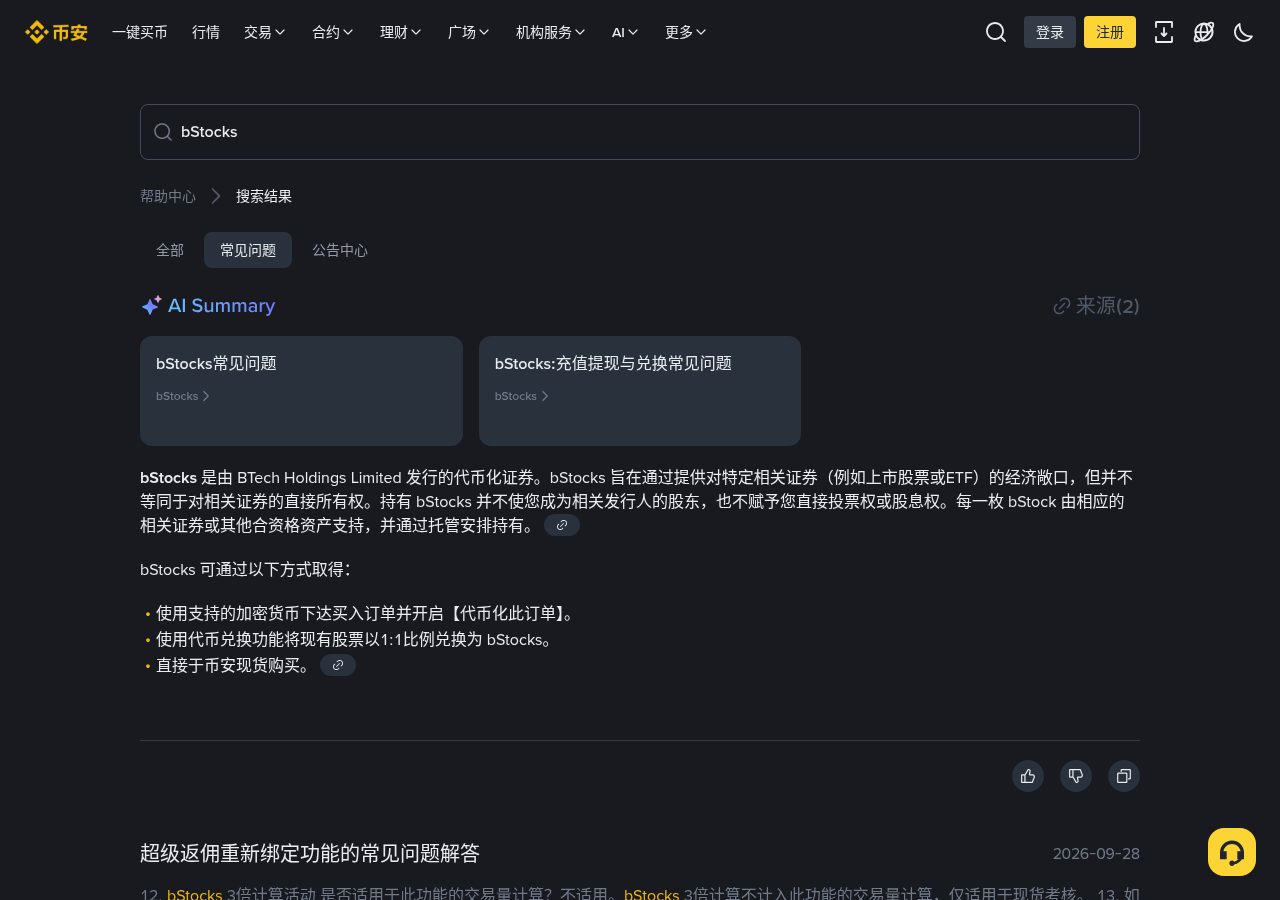Image resolution: width=1280 pixels, height=900 pixels.
Task: Switch to the 公告中心 tab
Action: 340,250
